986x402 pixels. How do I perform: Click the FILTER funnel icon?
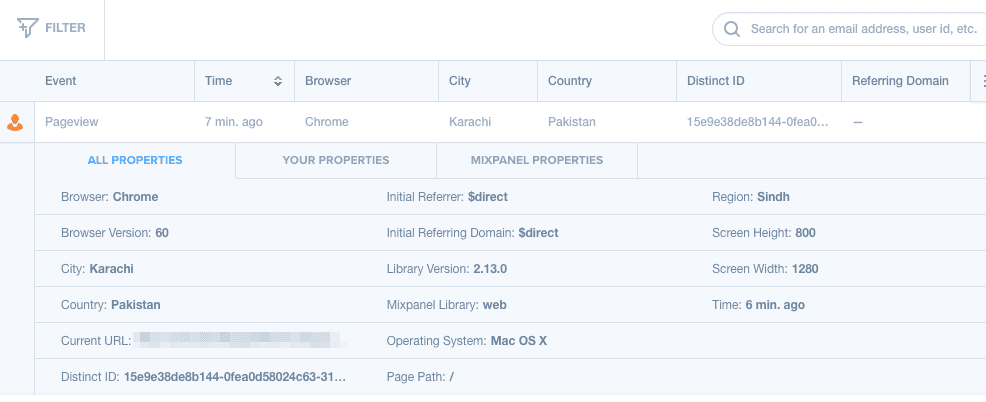click(27, 28)
